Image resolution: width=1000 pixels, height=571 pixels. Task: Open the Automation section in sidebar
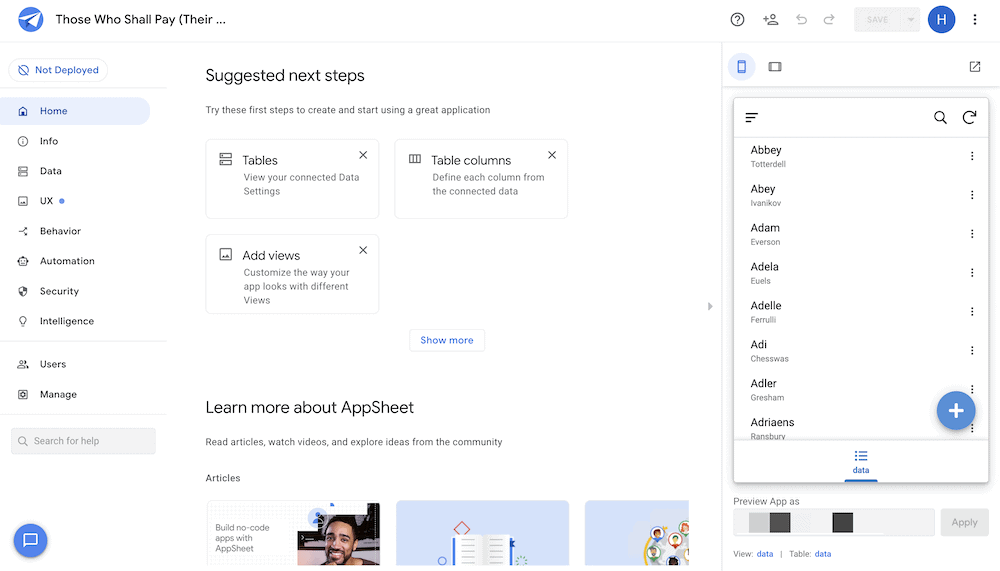(67, 261)
